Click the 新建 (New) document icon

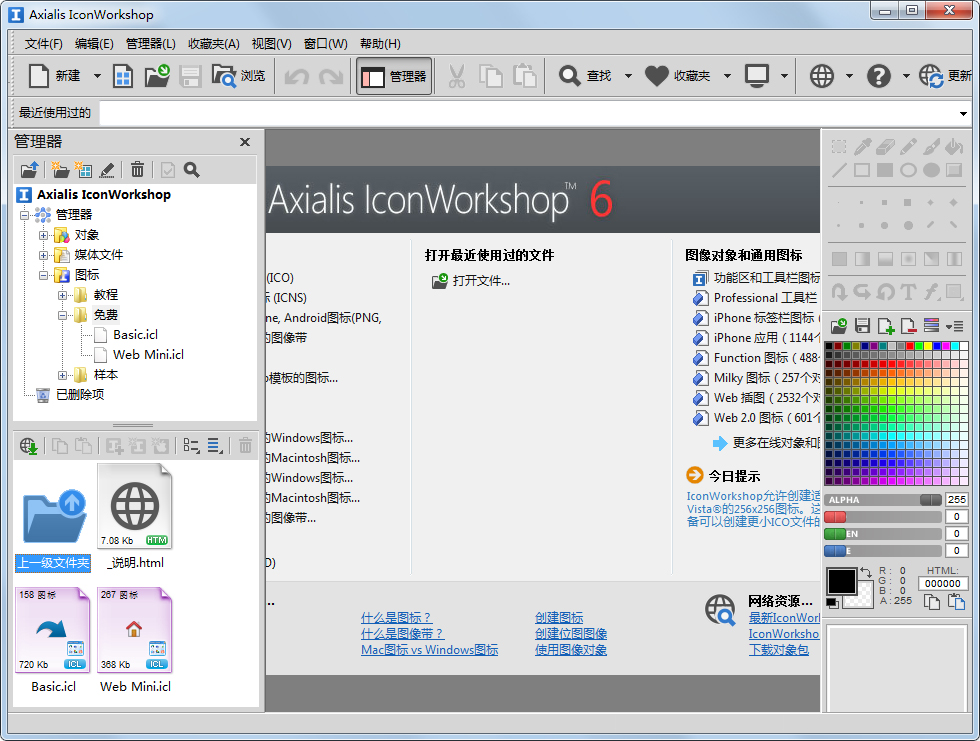coord(39,76)
